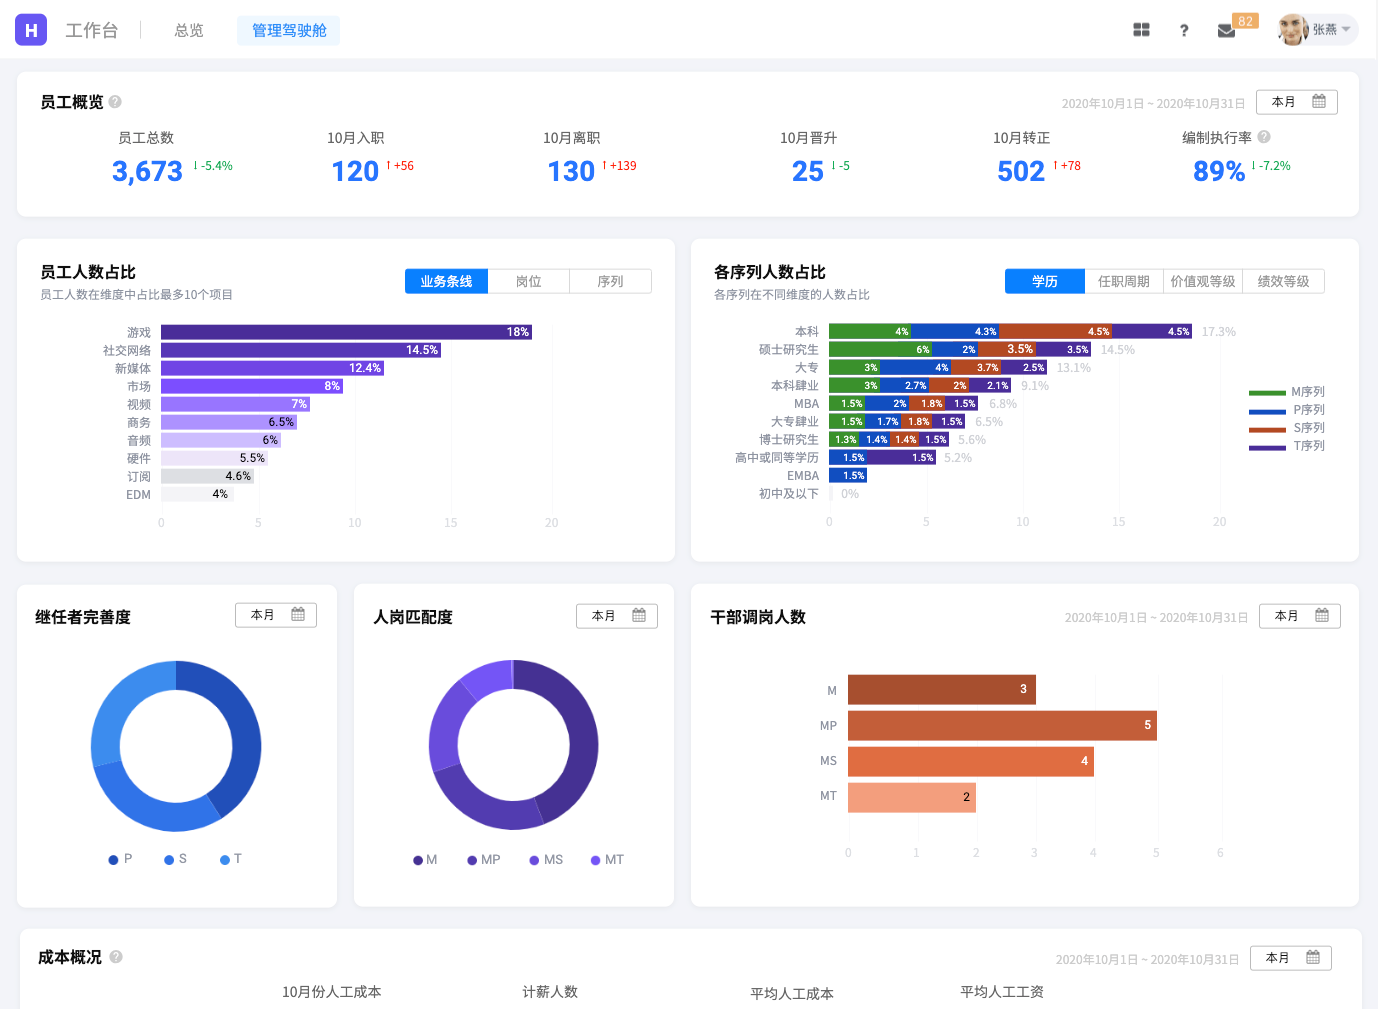
Task: Toggle the S legend in 继任者完善度
Action: pos(176,859)
